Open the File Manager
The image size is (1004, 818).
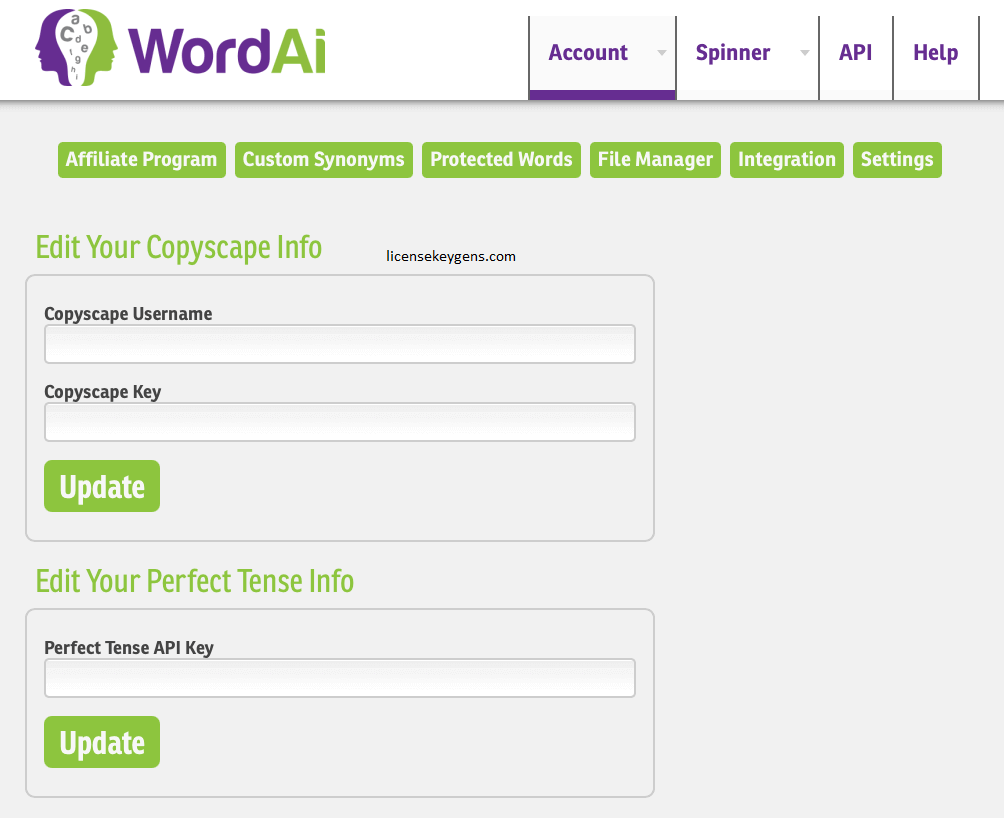[655, 159]
